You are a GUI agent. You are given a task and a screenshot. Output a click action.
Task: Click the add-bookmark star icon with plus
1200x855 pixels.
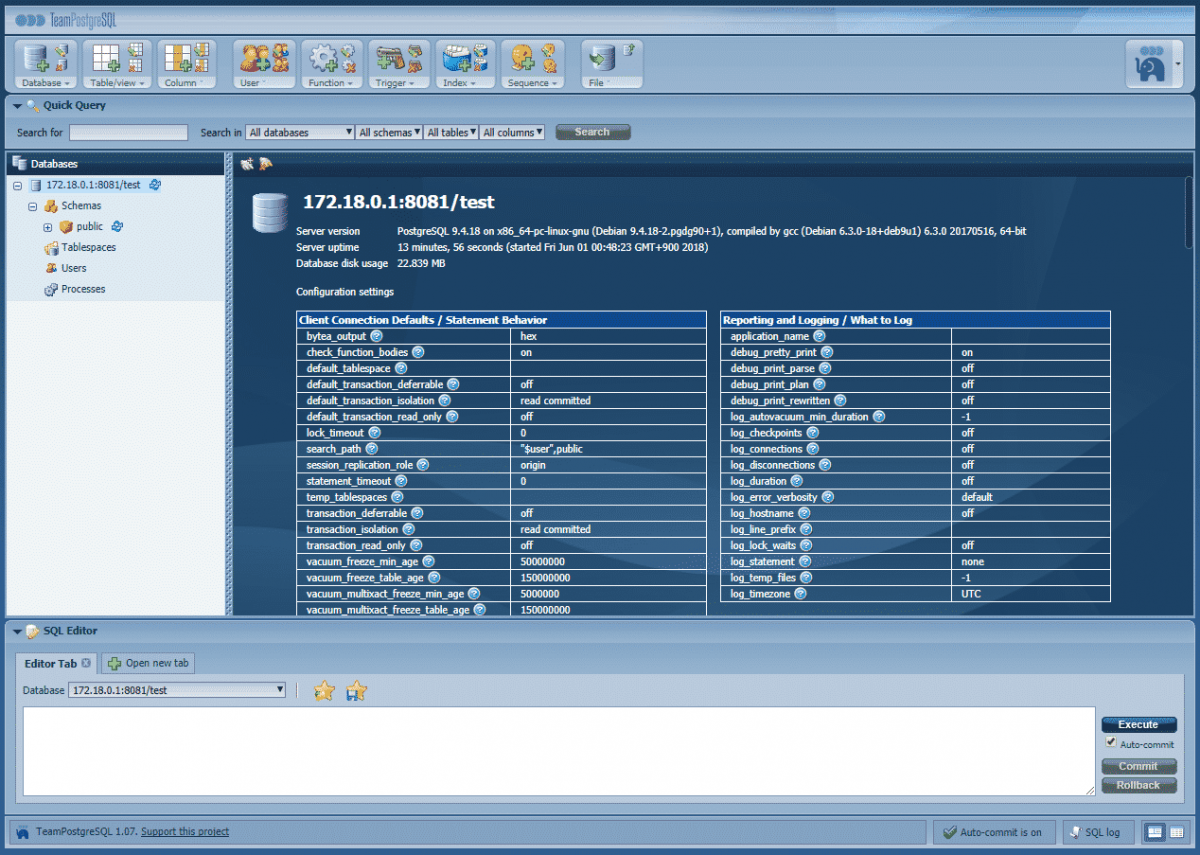[x=356, y=691]
